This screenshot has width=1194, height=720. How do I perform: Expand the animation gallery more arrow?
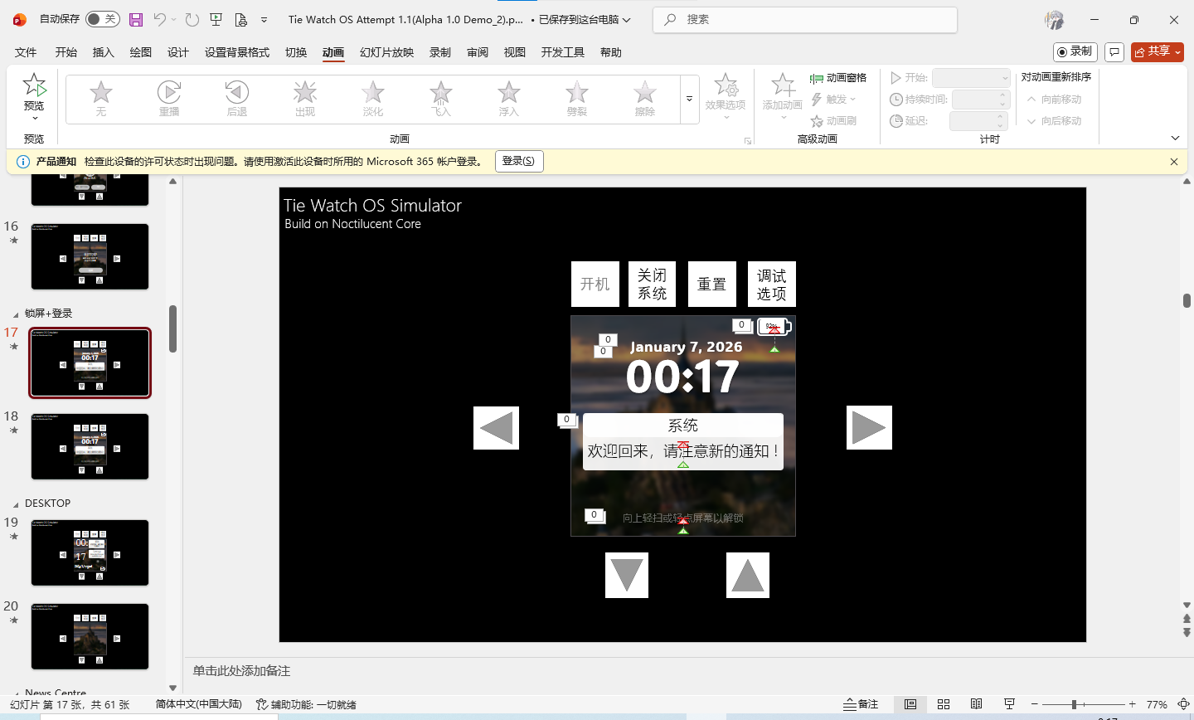click(689, 98)
